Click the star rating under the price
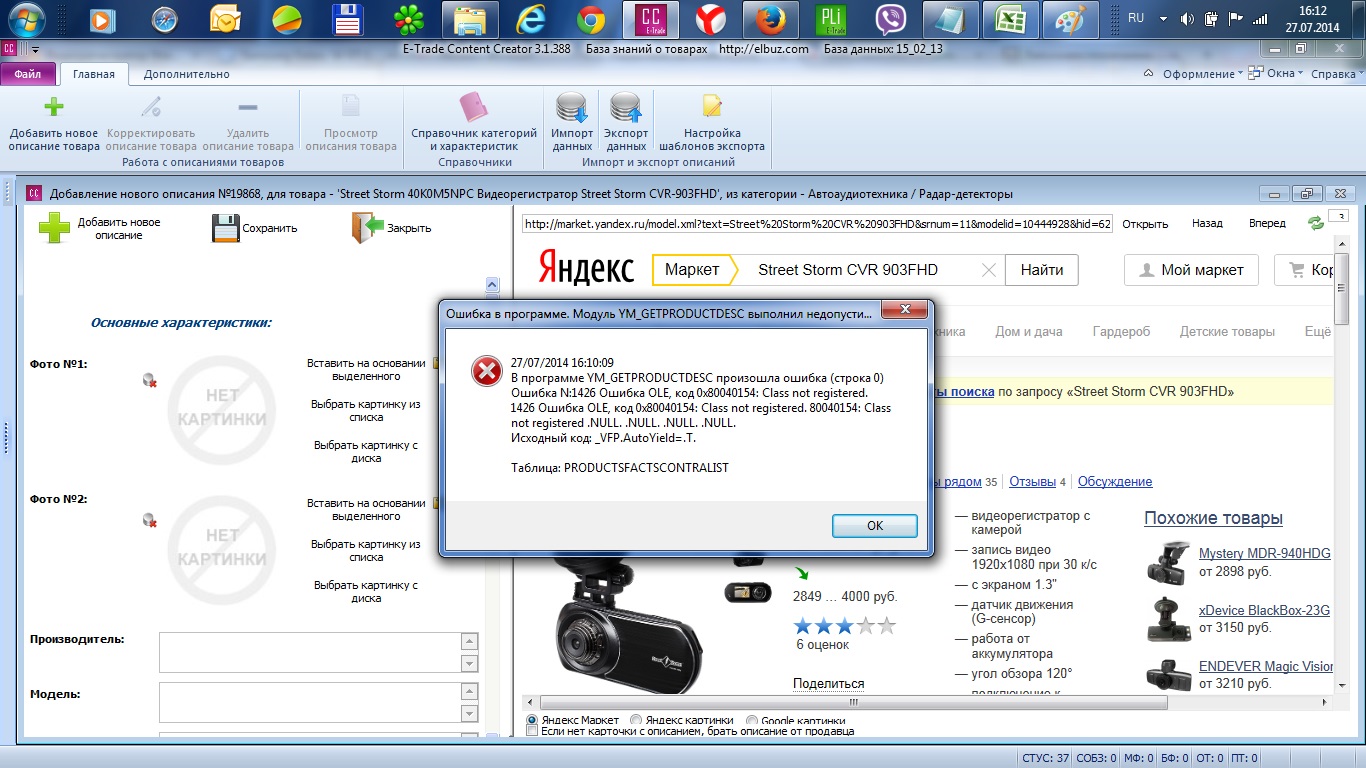The image size is (1366, 768). pos(844,627)
